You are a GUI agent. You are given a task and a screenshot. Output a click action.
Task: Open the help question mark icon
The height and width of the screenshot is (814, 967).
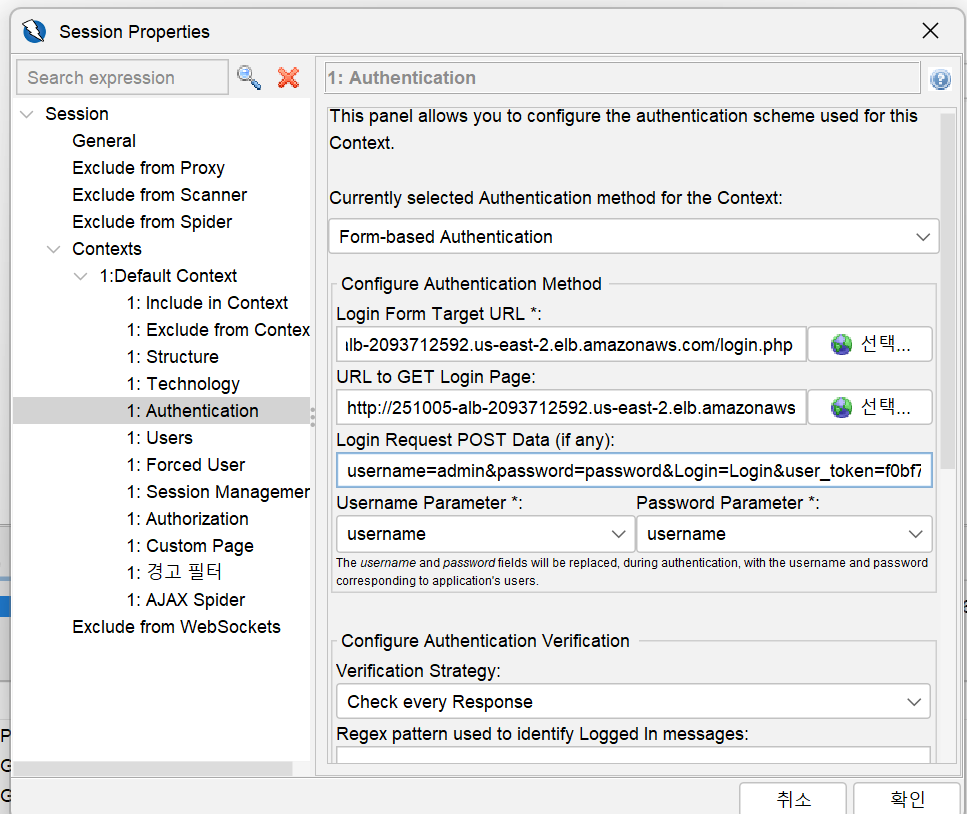tap(939, 79)
